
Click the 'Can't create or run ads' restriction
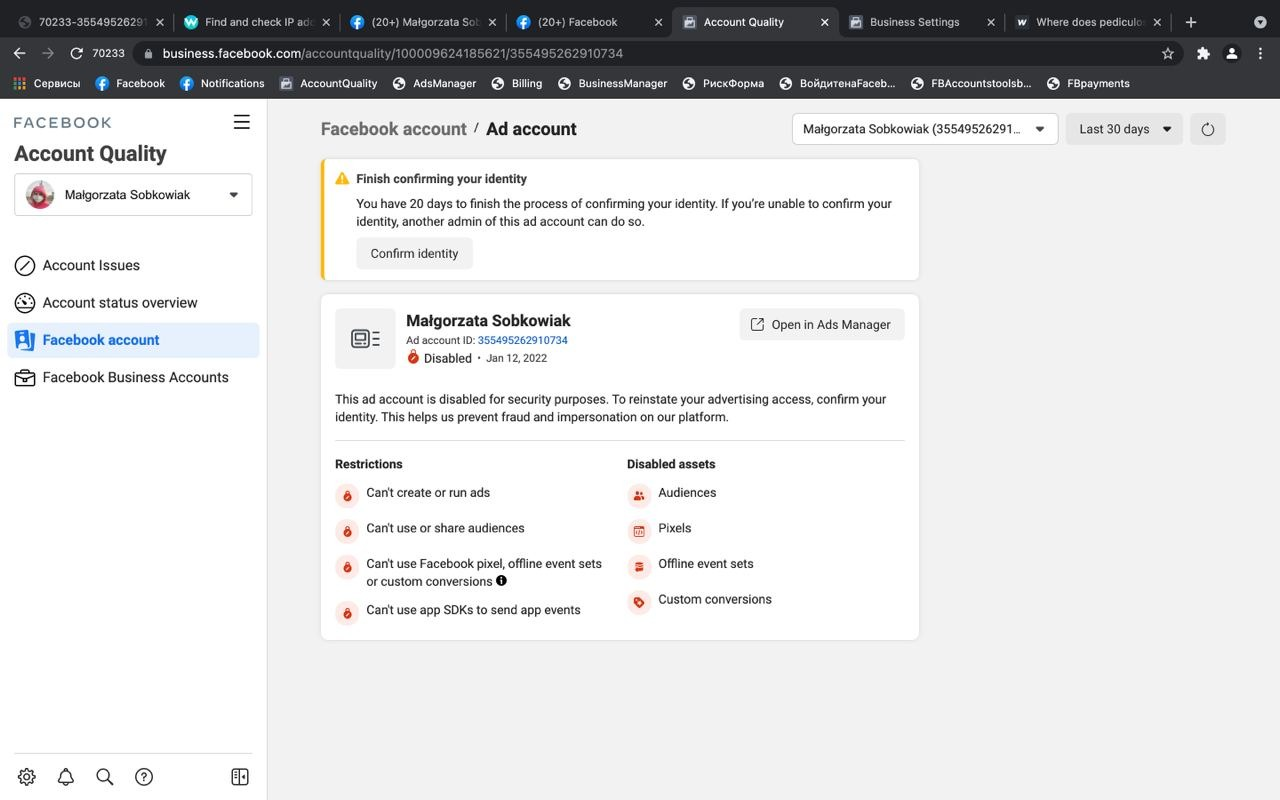tap(428, 493)
